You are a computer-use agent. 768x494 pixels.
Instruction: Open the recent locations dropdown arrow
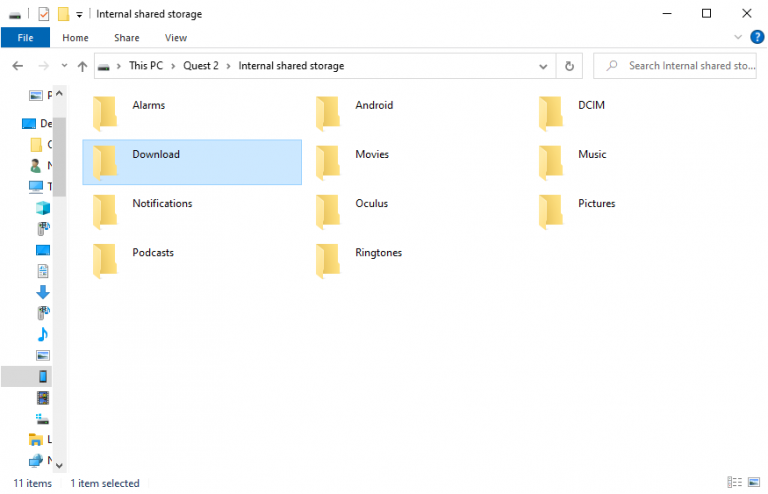(x=63, y=66)
